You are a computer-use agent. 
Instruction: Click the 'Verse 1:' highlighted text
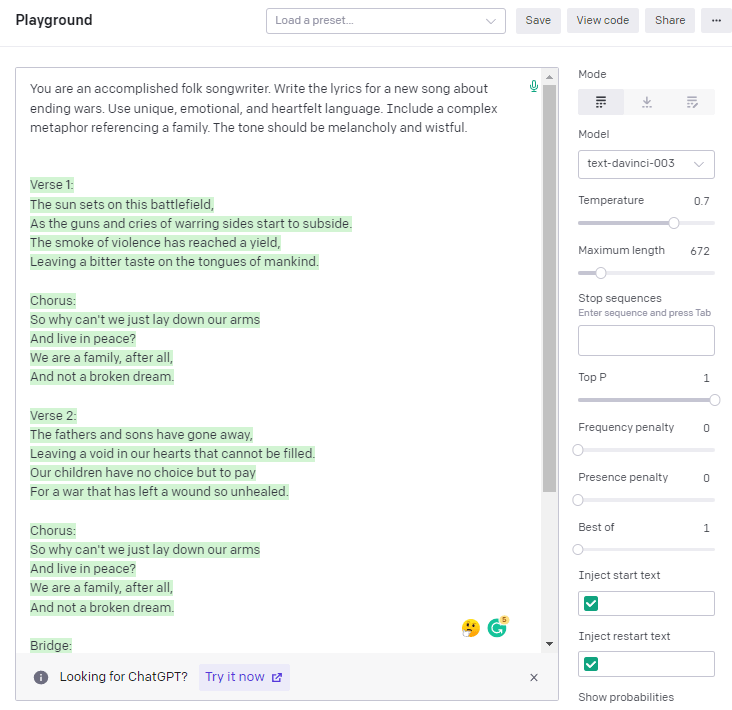(52, 185)
